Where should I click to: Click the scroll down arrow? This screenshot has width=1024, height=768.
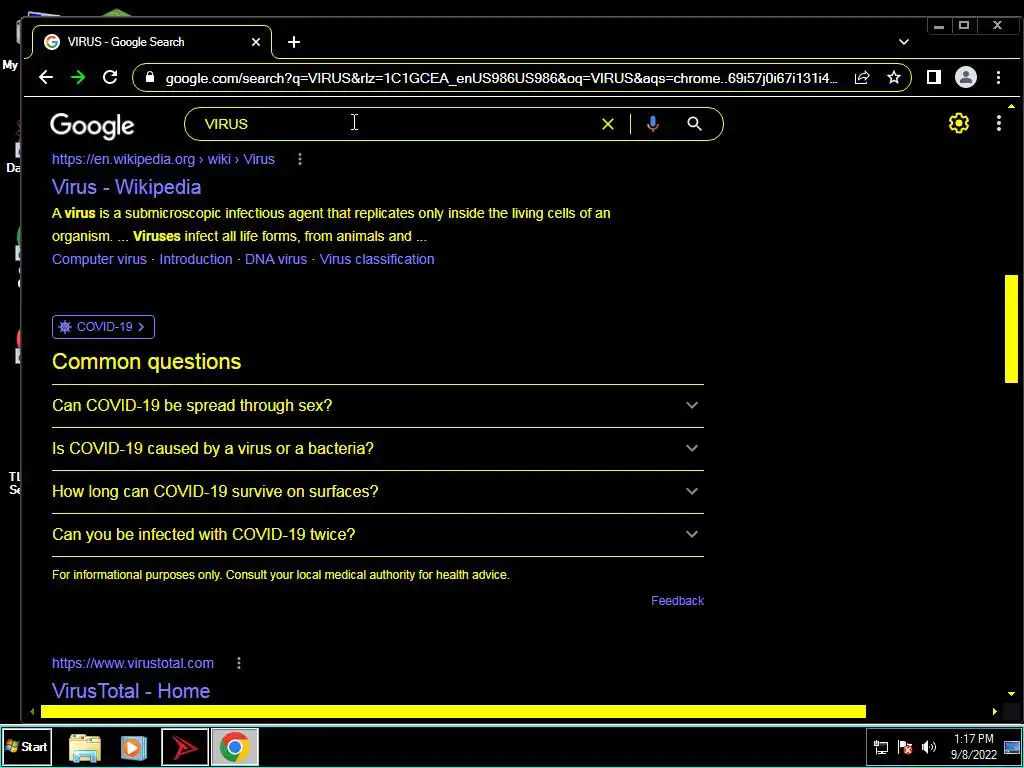1011,694
